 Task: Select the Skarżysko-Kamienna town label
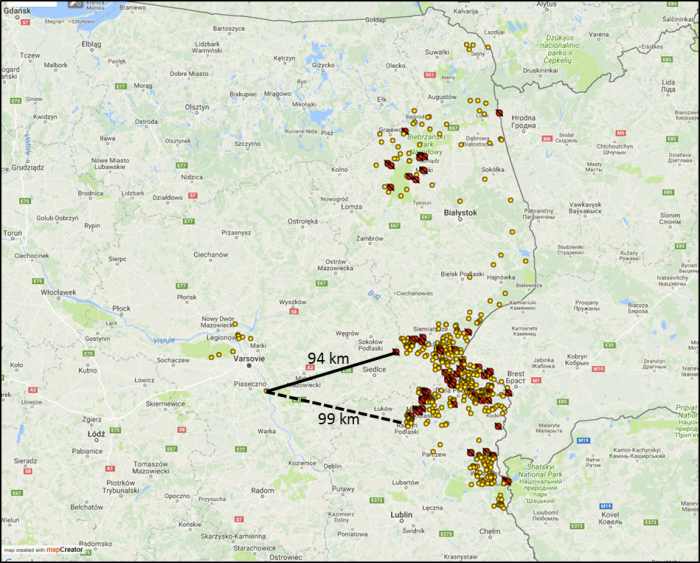[x=233, y=536]
